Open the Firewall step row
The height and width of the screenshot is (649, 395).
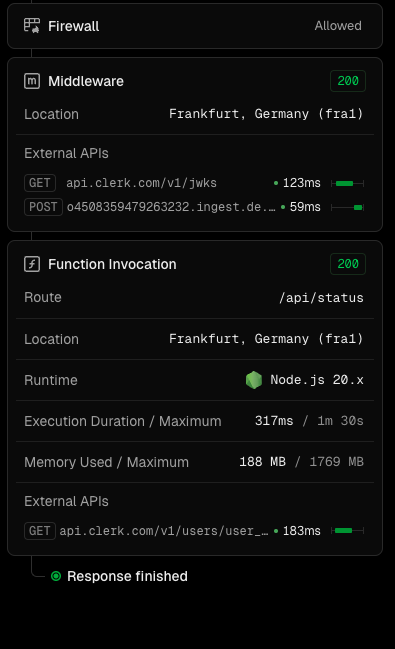tap(195, 26)
